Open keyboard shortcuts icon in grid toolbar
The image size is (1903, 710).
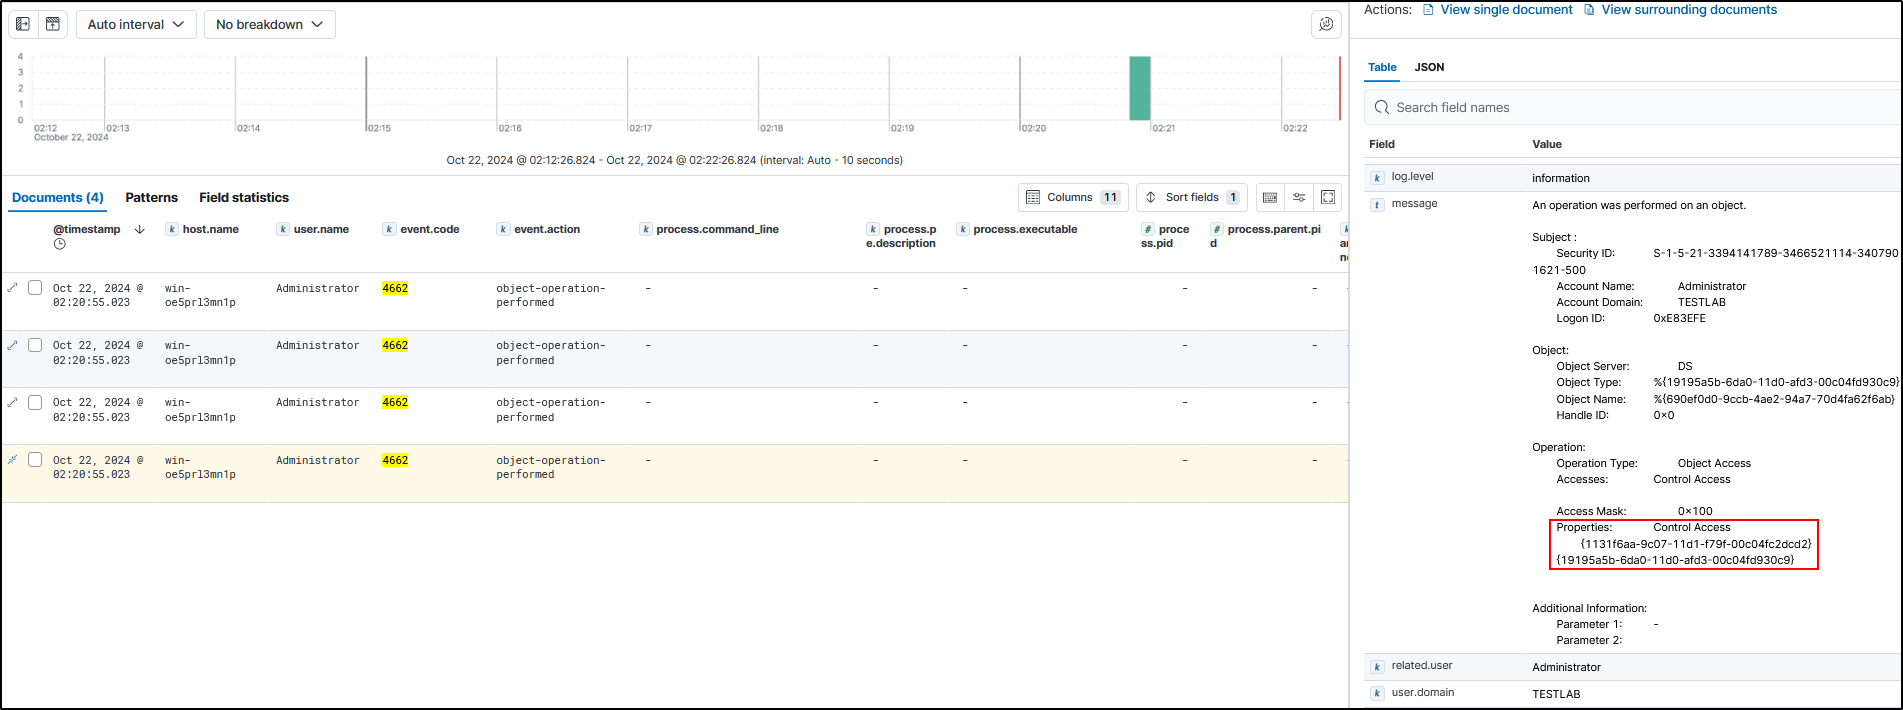coord(1270,197)
